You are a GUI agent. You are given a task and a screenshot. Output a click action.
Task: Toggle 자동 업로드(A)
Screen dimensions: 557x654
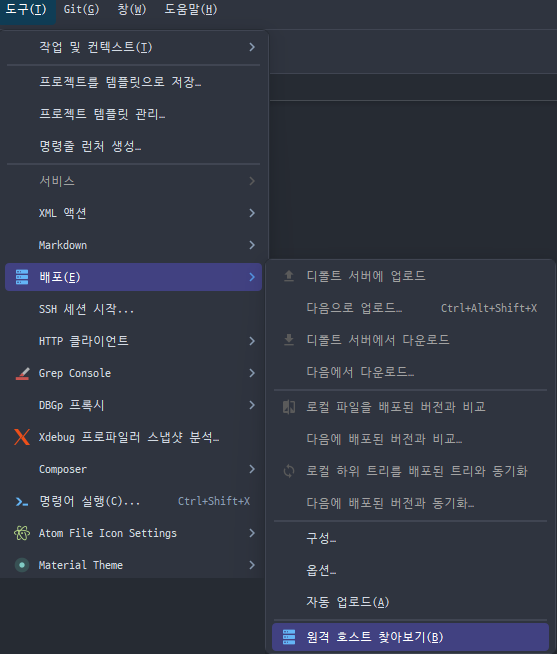(x=410, y=602)
